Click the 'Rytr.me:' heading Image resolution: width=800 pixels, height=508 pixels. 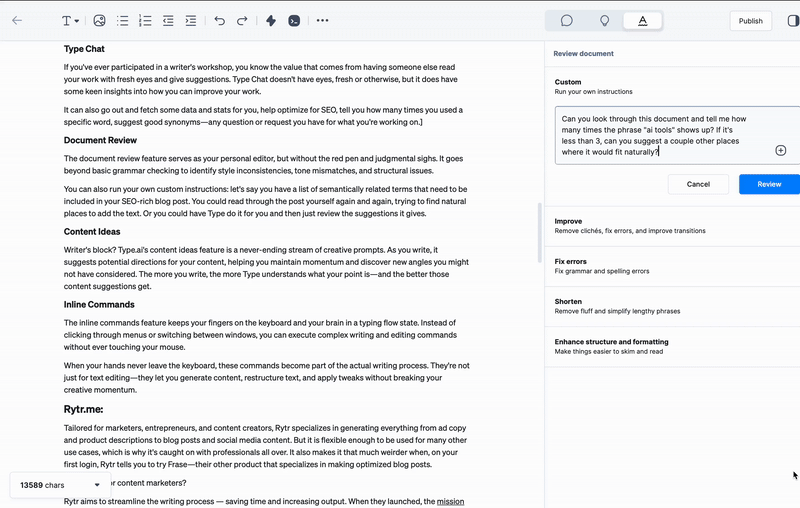click(84, 409)
